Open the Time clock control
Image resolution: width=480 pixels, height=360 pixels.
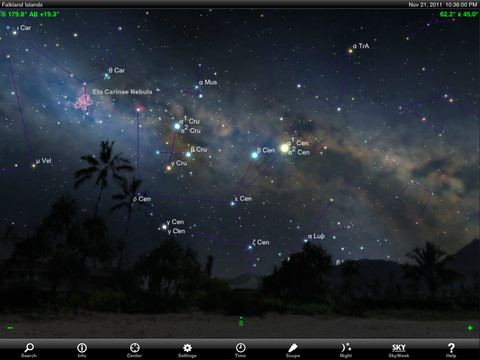pyautogui.click(x=240, y=350)
